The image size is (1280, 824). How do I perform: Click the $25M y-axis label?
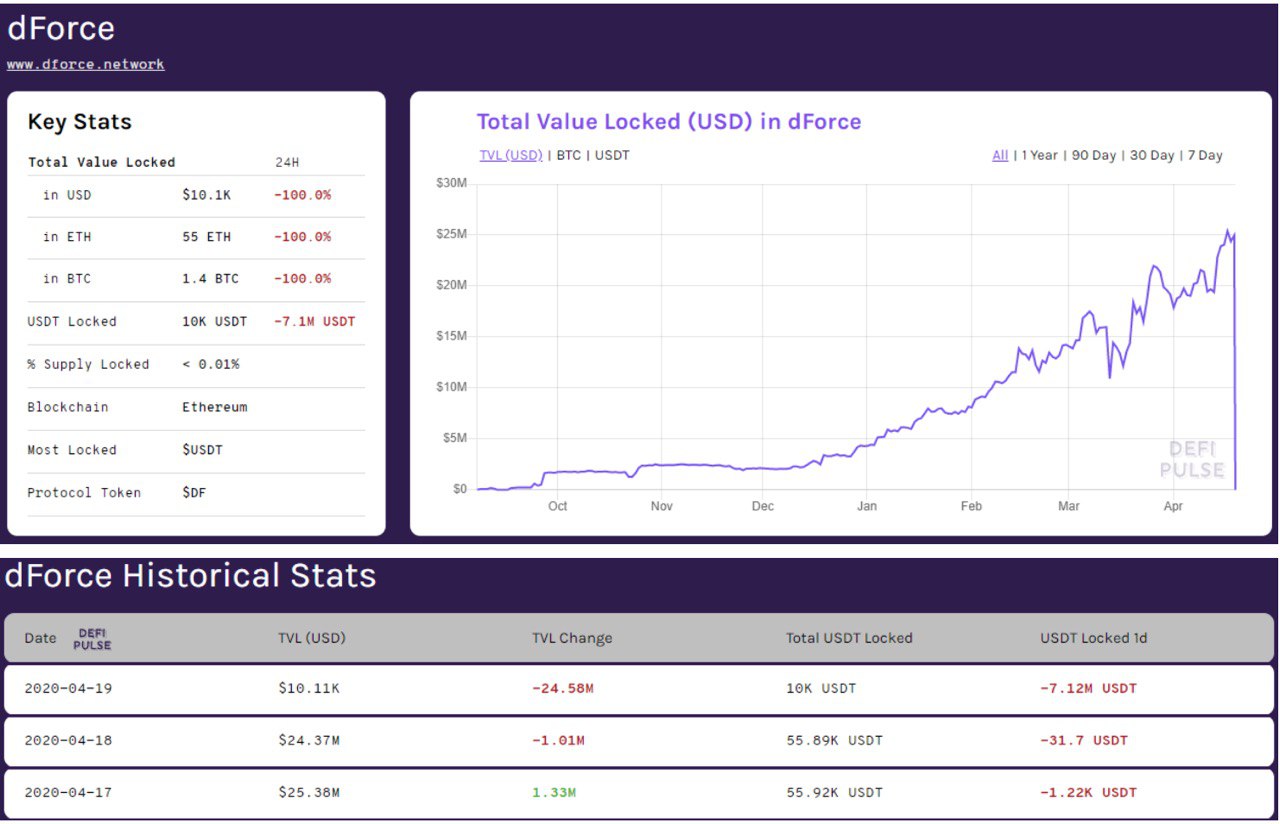451,234
